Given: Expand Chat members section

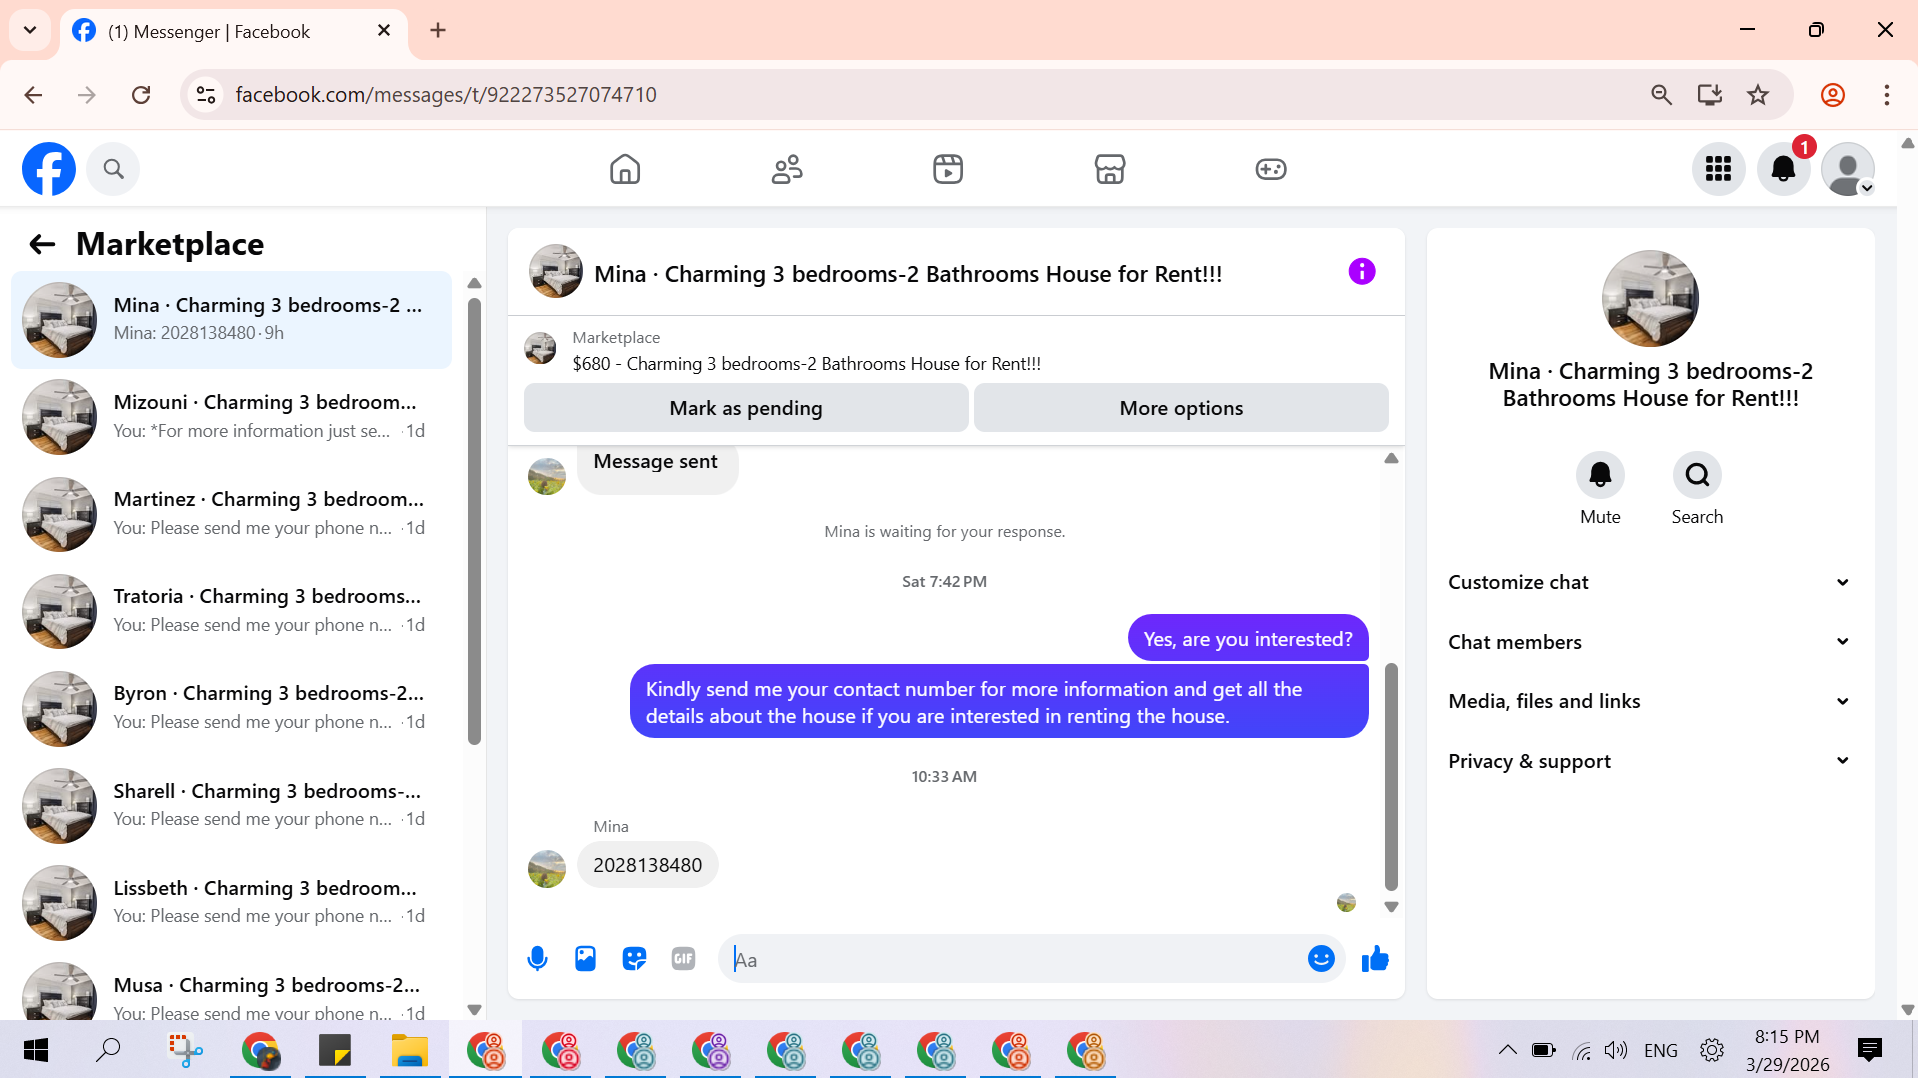Looking at the screenshot, I should [1649, 642].
